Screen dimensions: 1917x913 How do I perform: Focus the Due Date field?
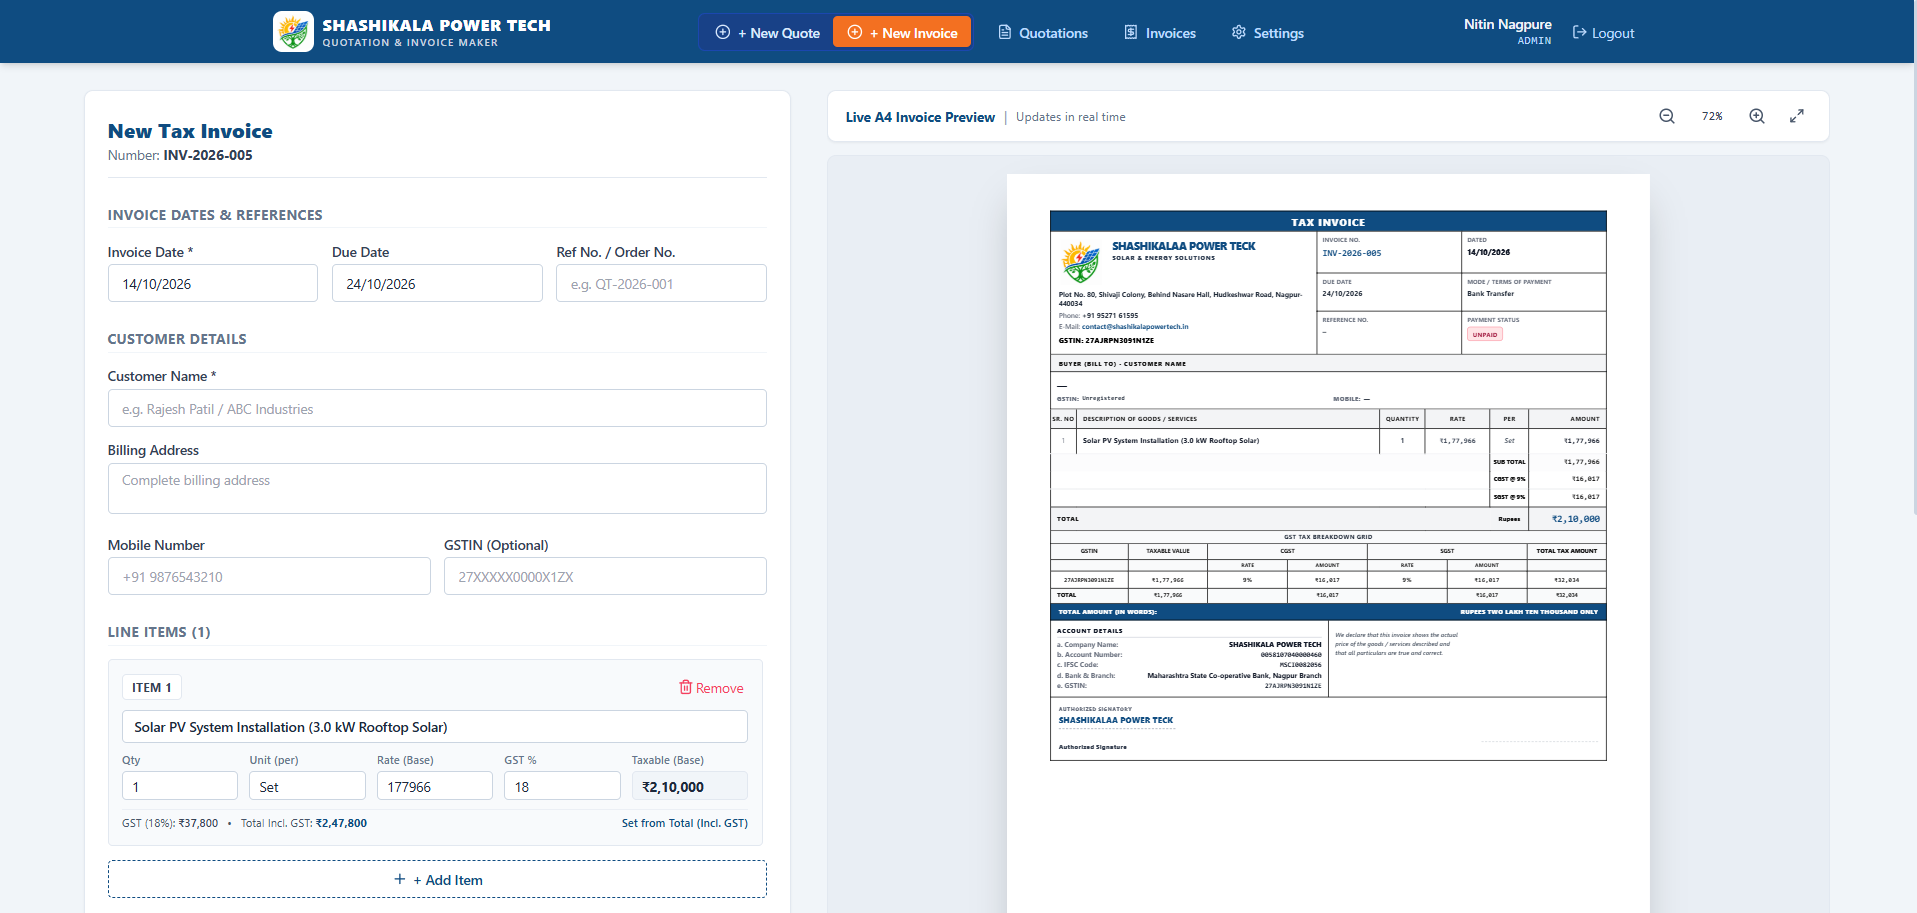tap(437, 283)
